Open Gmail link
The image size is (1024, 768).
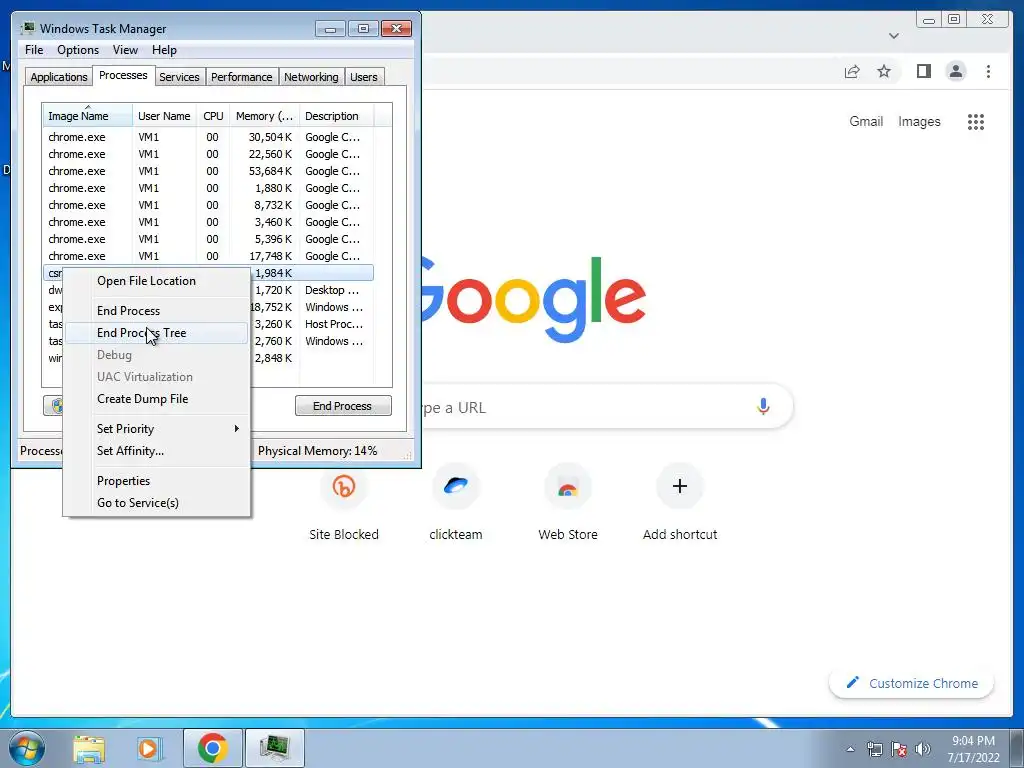point(866,121)
